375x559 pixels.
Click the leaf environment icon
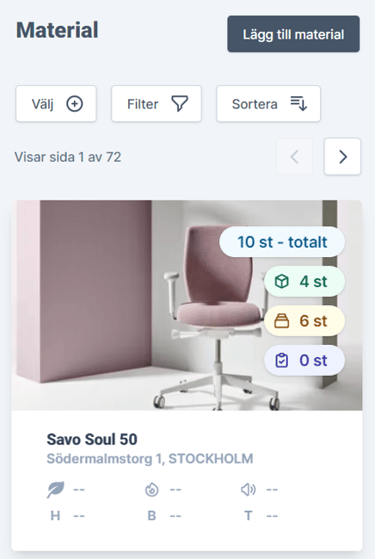click(56, 489)
